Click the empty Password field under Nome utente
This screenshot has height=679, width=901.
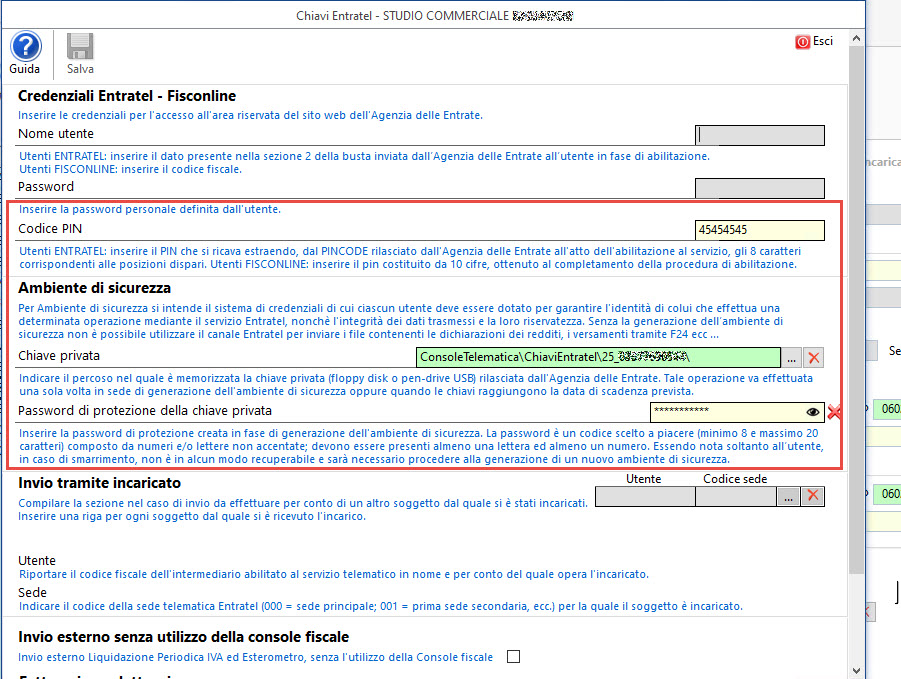click(x=760, y=188)
